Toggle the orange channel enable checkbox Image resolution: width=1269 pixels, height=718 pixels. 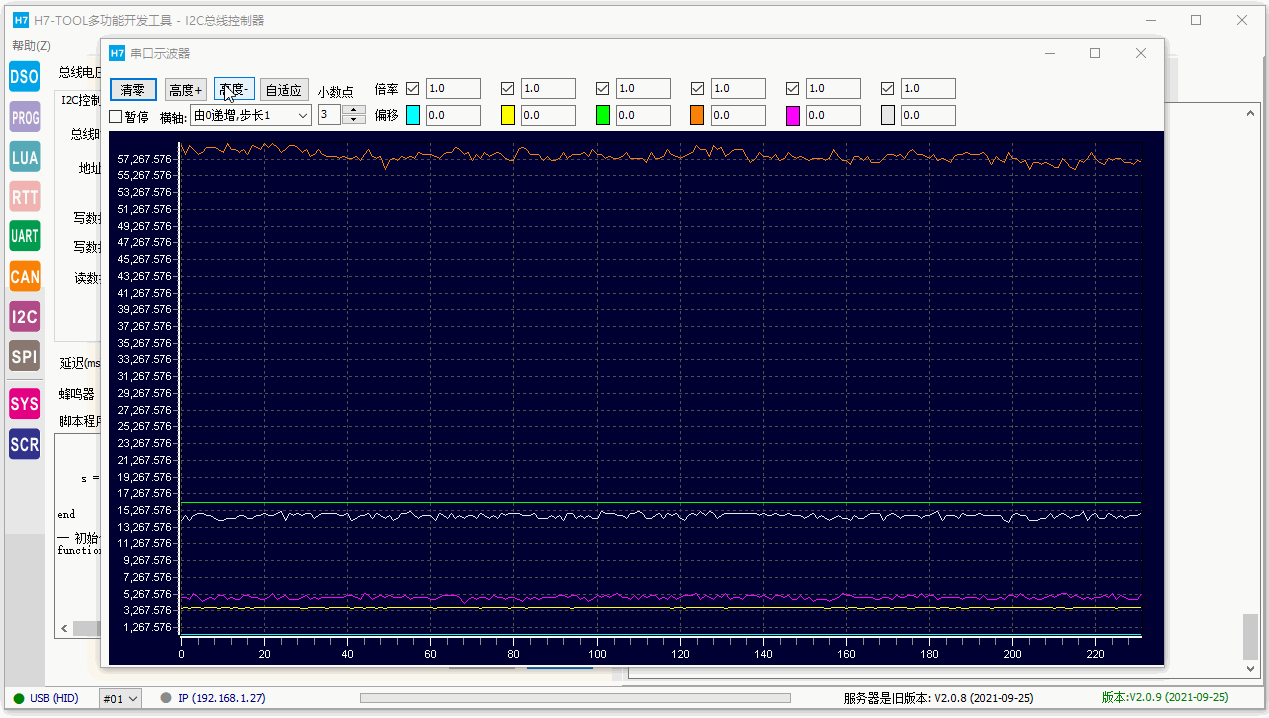(697, 88)
